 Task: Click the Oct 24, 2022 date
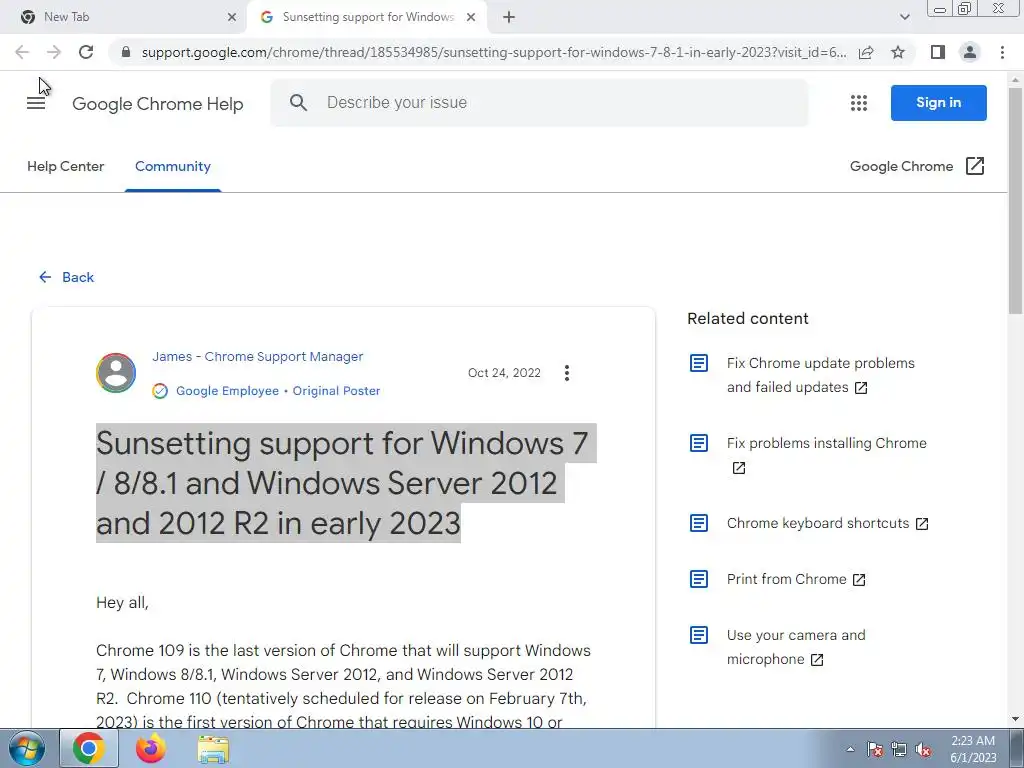tap(504, 373)
